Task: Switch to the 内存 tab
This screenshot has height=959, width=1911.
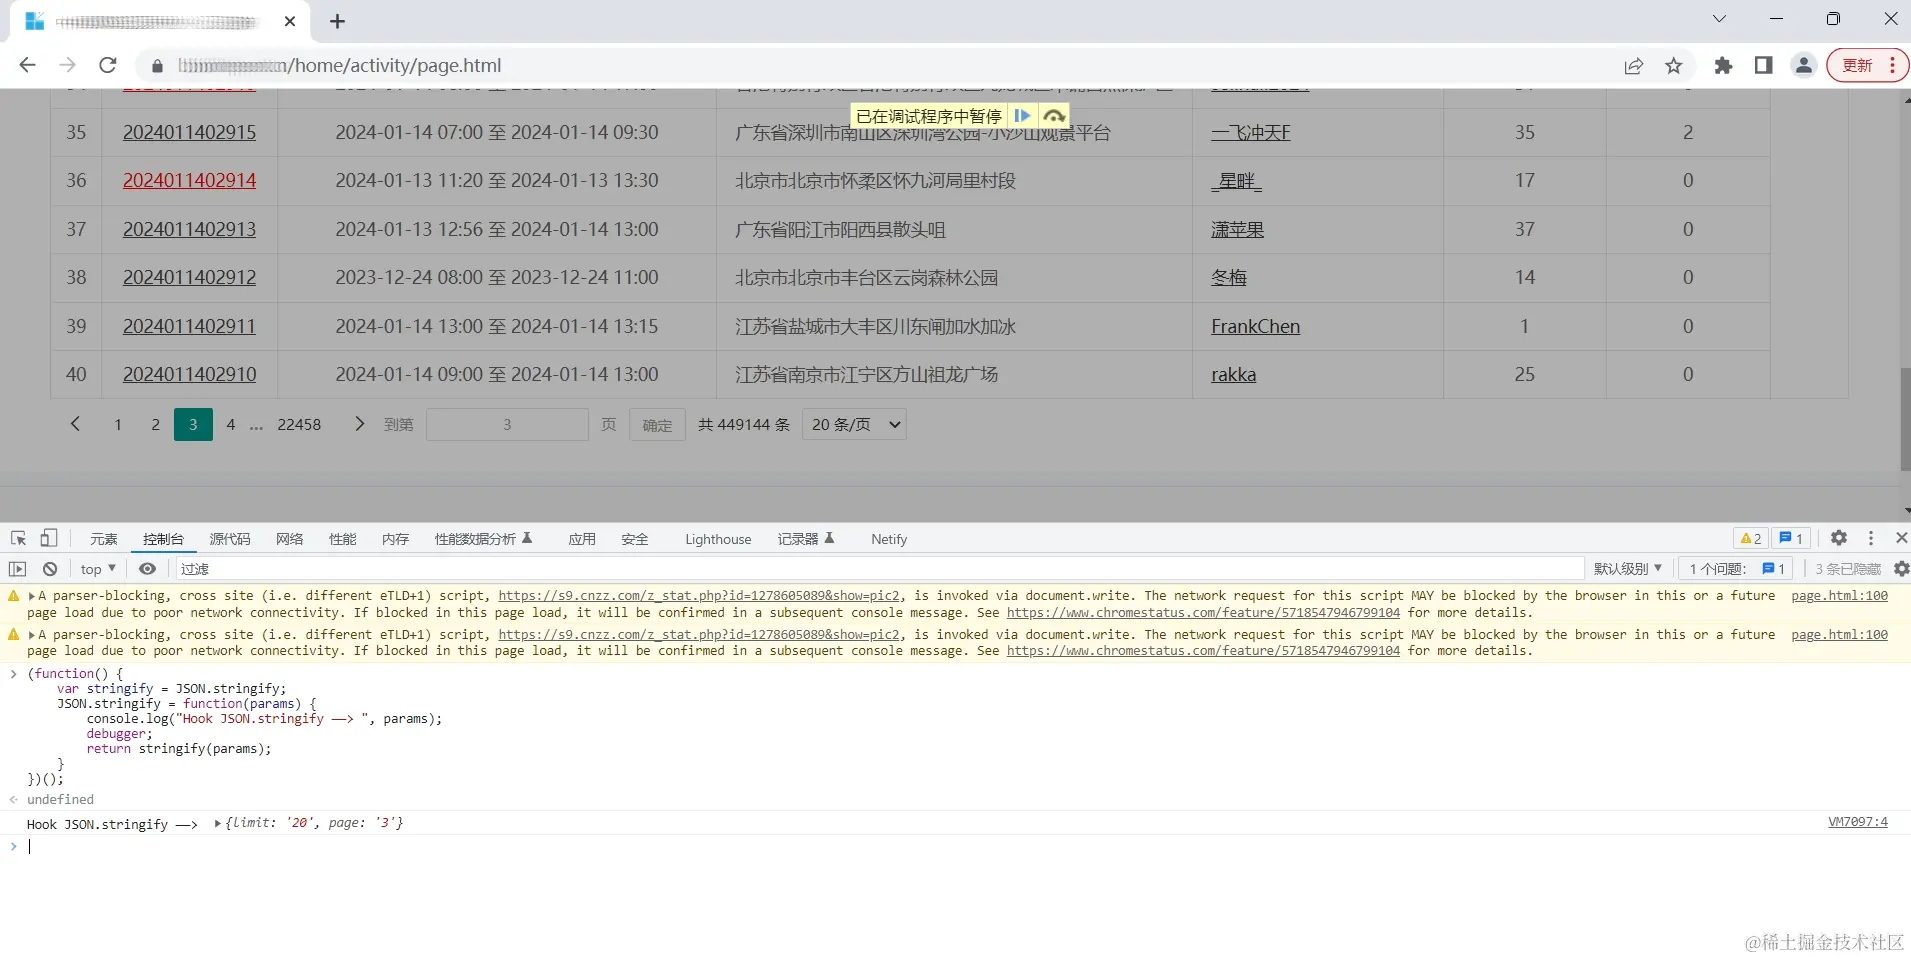Action: 396,539
